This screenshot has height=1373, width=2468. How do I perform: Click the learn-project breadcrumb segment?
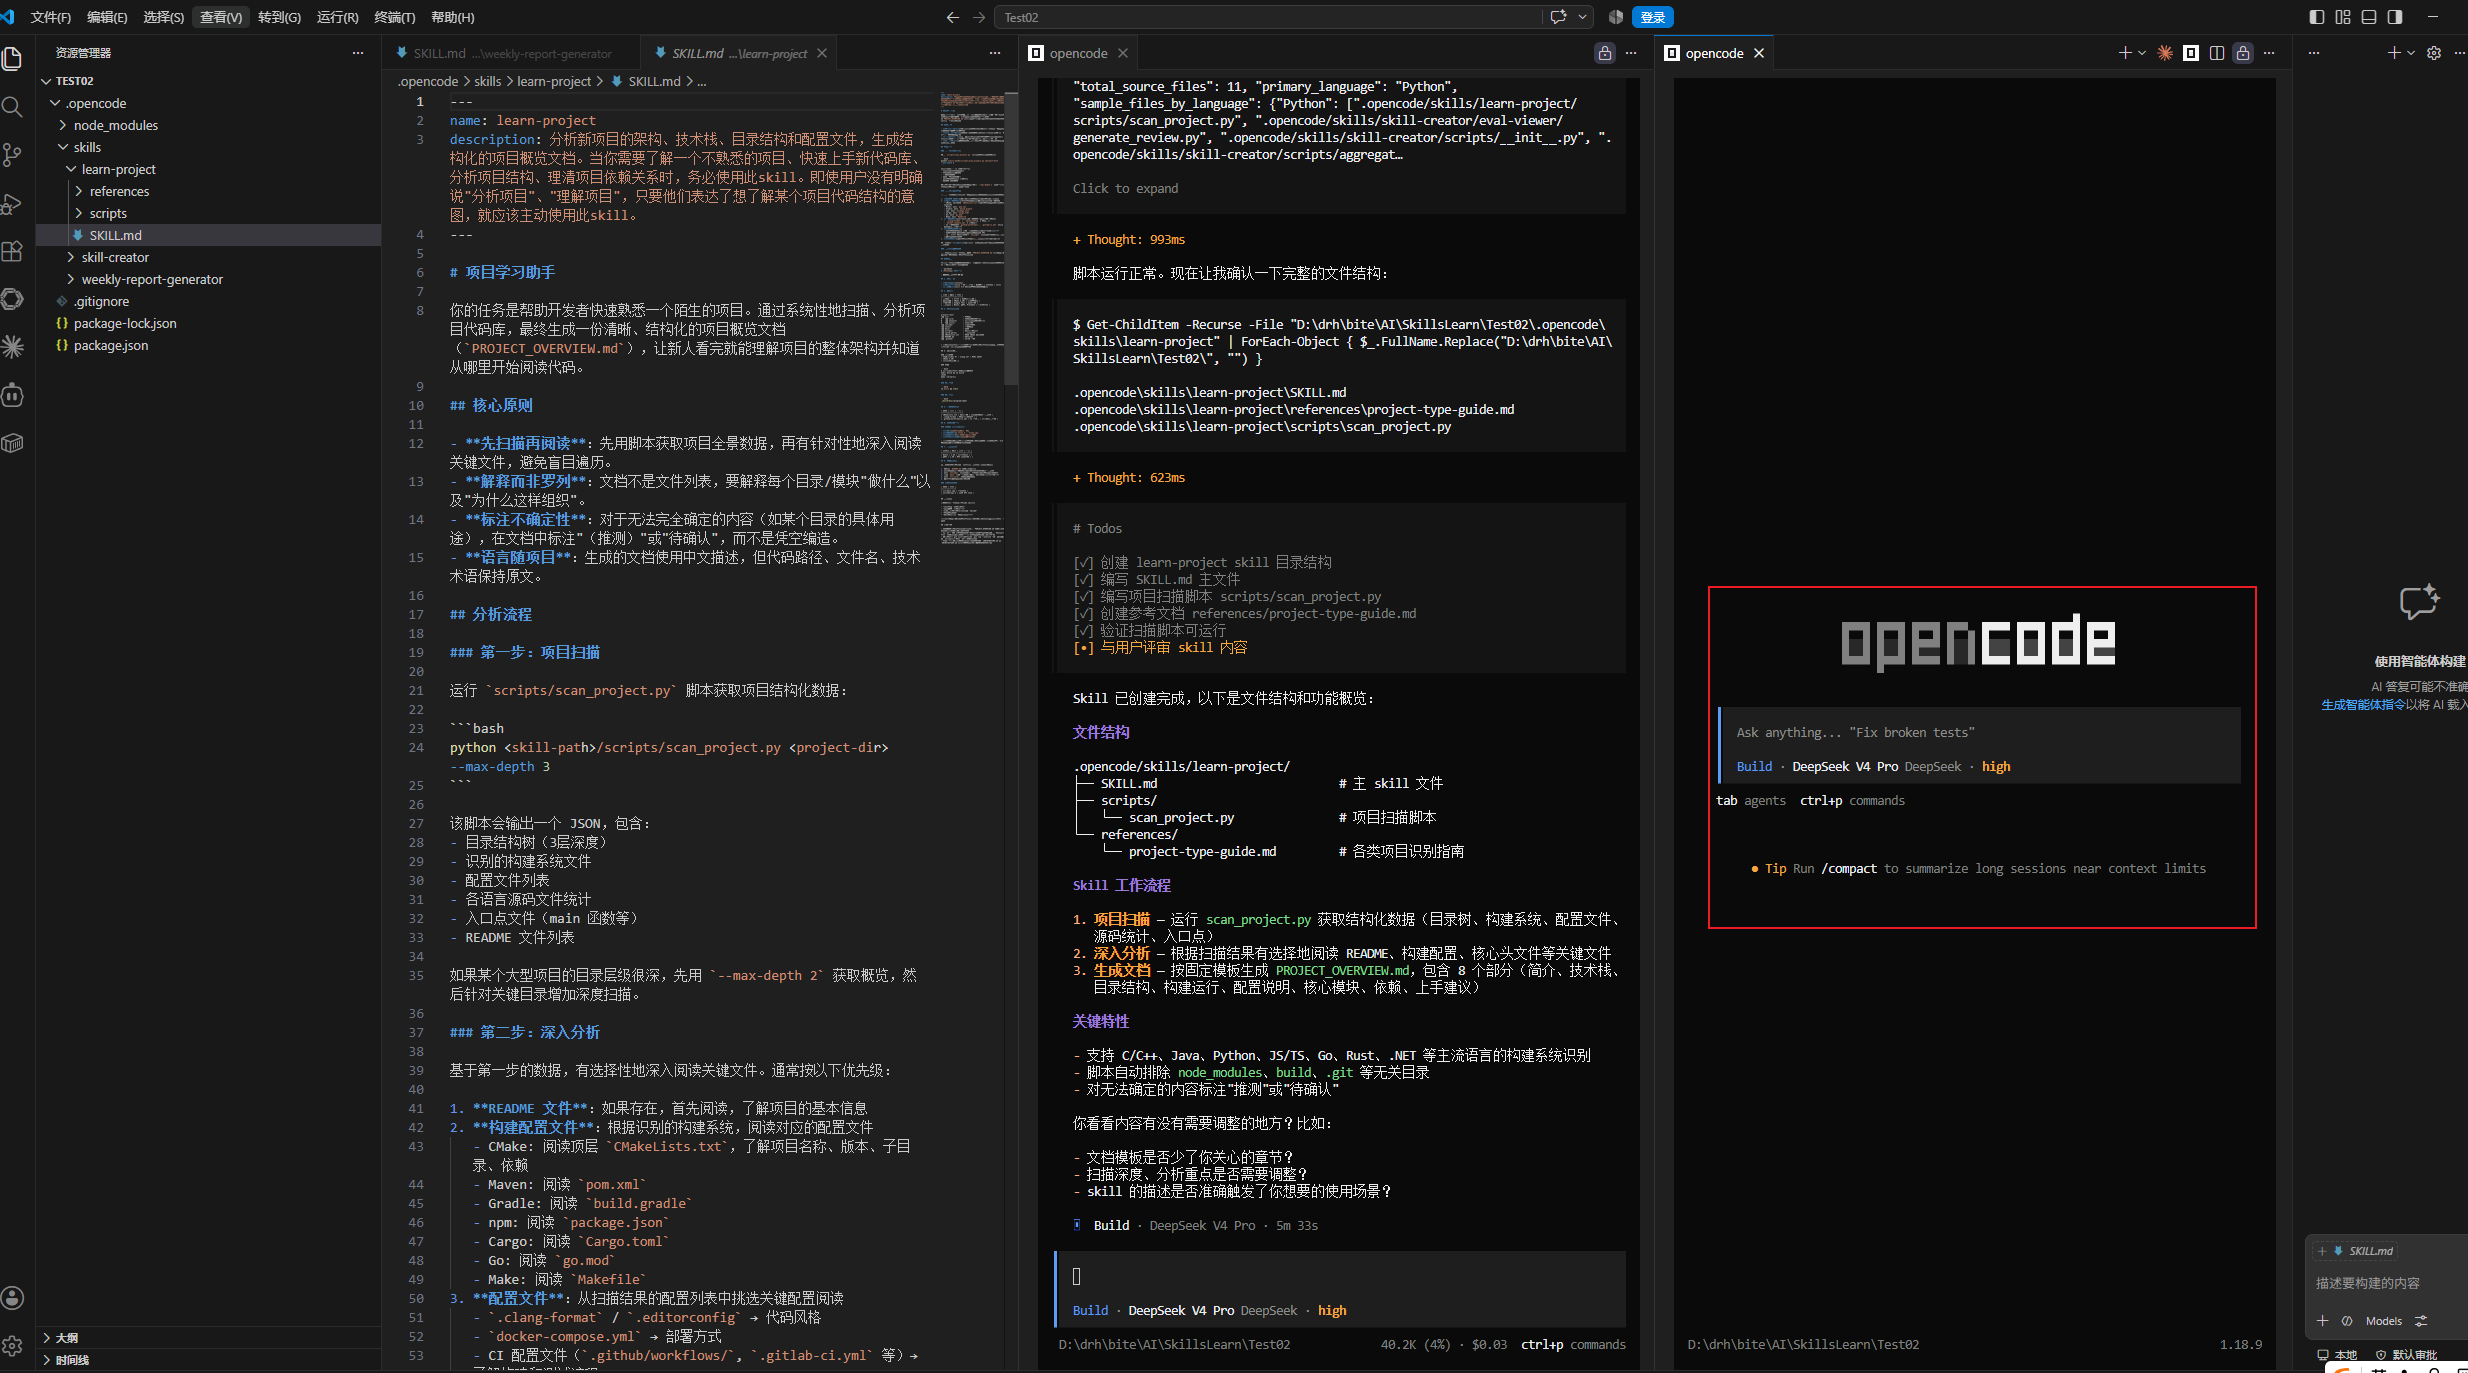(x=554, y=81)
